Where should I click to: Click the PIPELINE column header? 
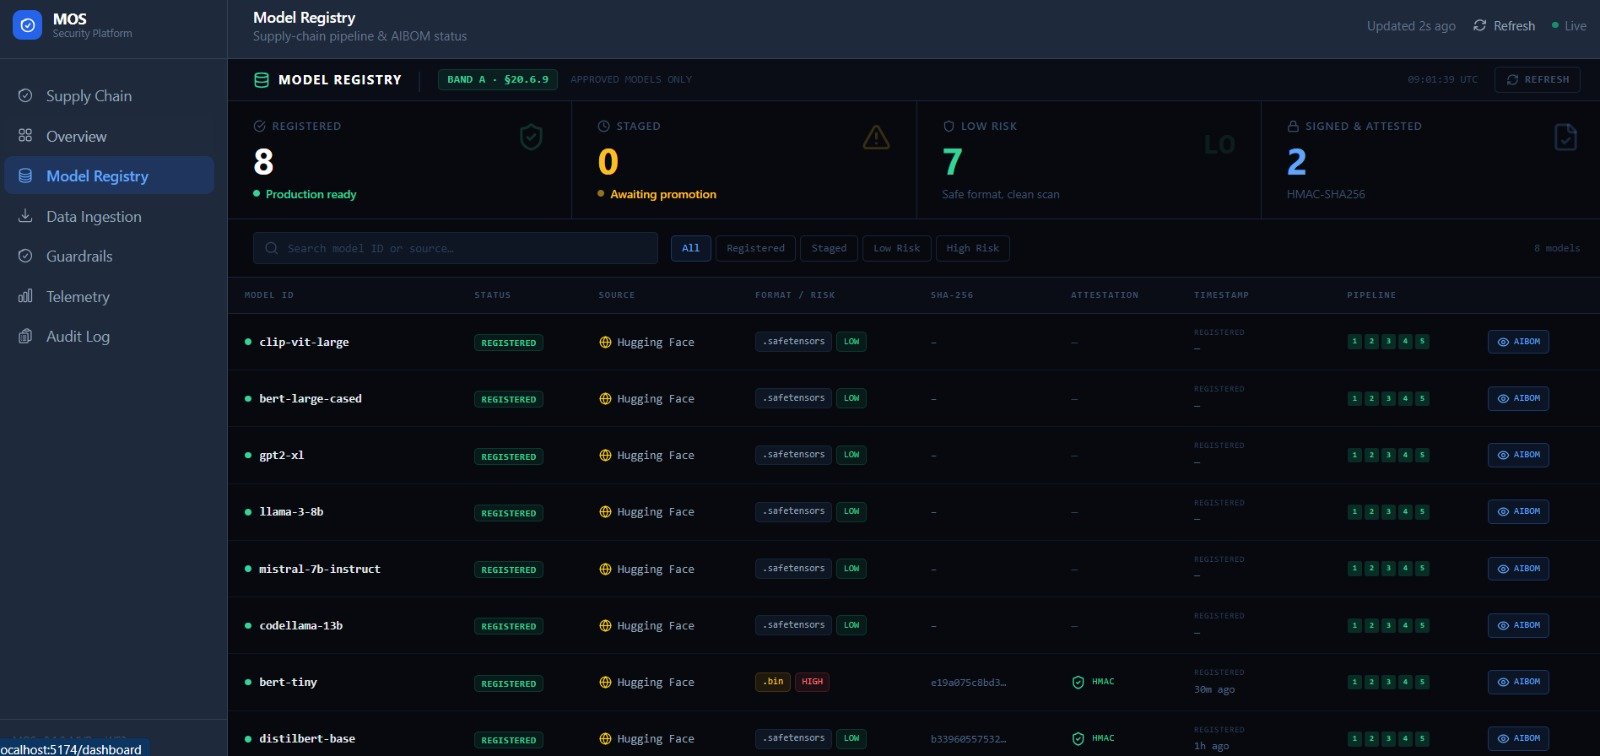[1371, 295]
